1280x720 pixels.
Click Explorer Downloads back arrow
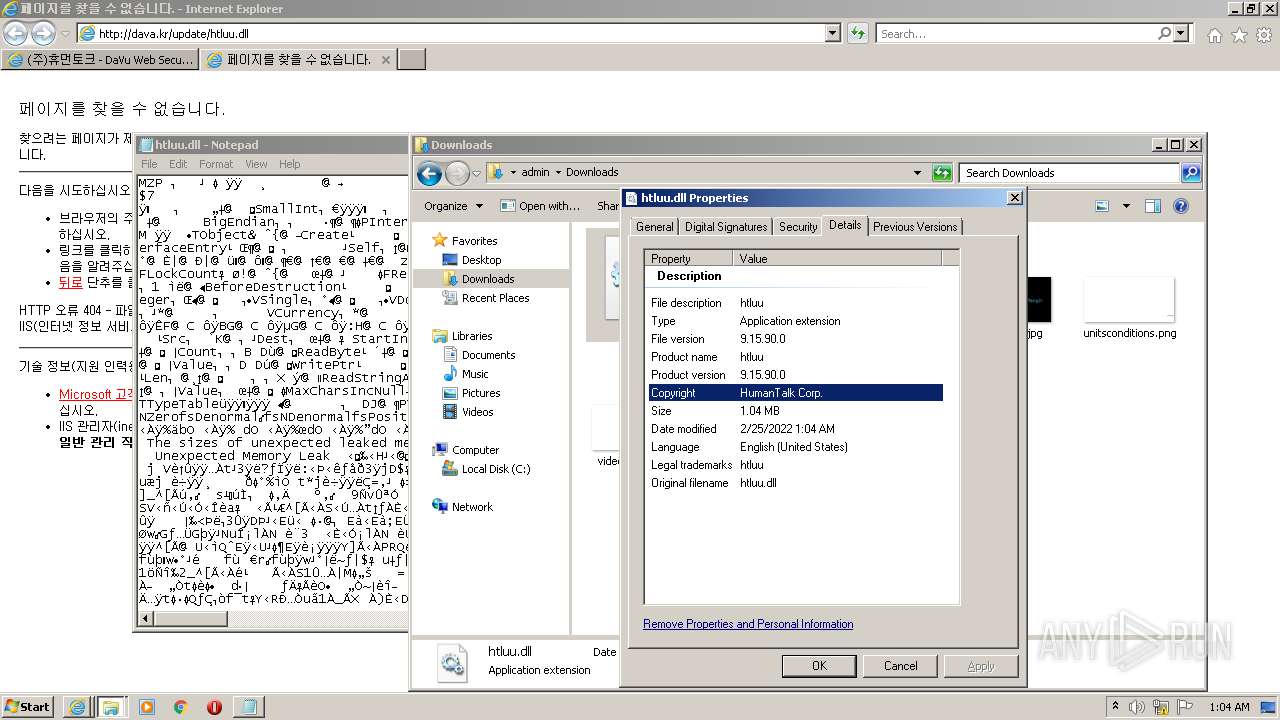(x=429, y=174)
